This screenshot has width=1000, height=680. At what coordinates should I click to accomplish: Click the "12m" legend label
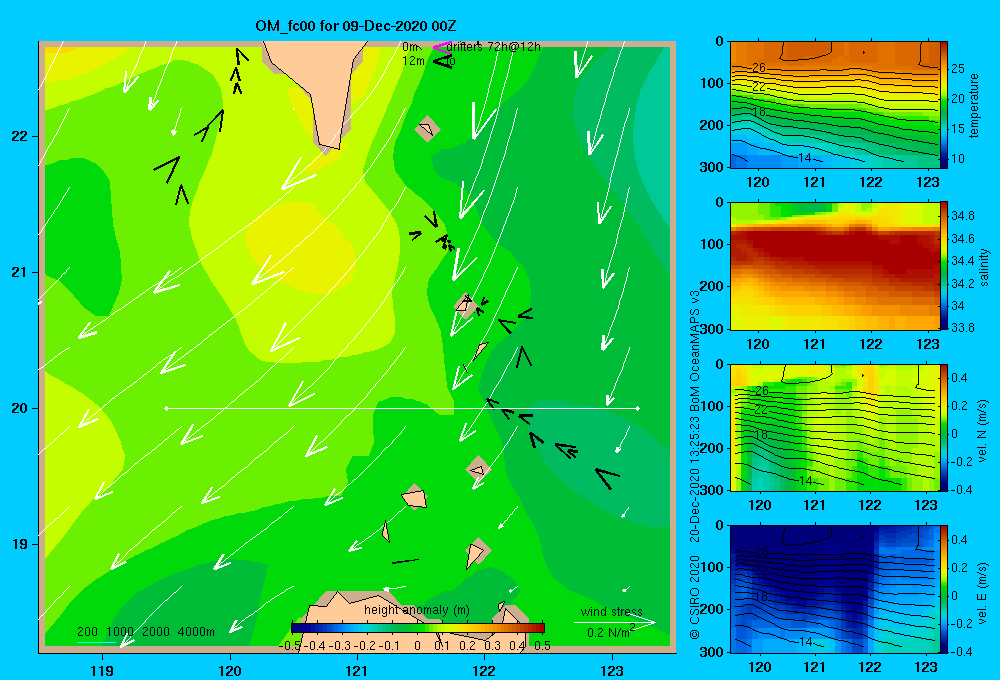413,61
